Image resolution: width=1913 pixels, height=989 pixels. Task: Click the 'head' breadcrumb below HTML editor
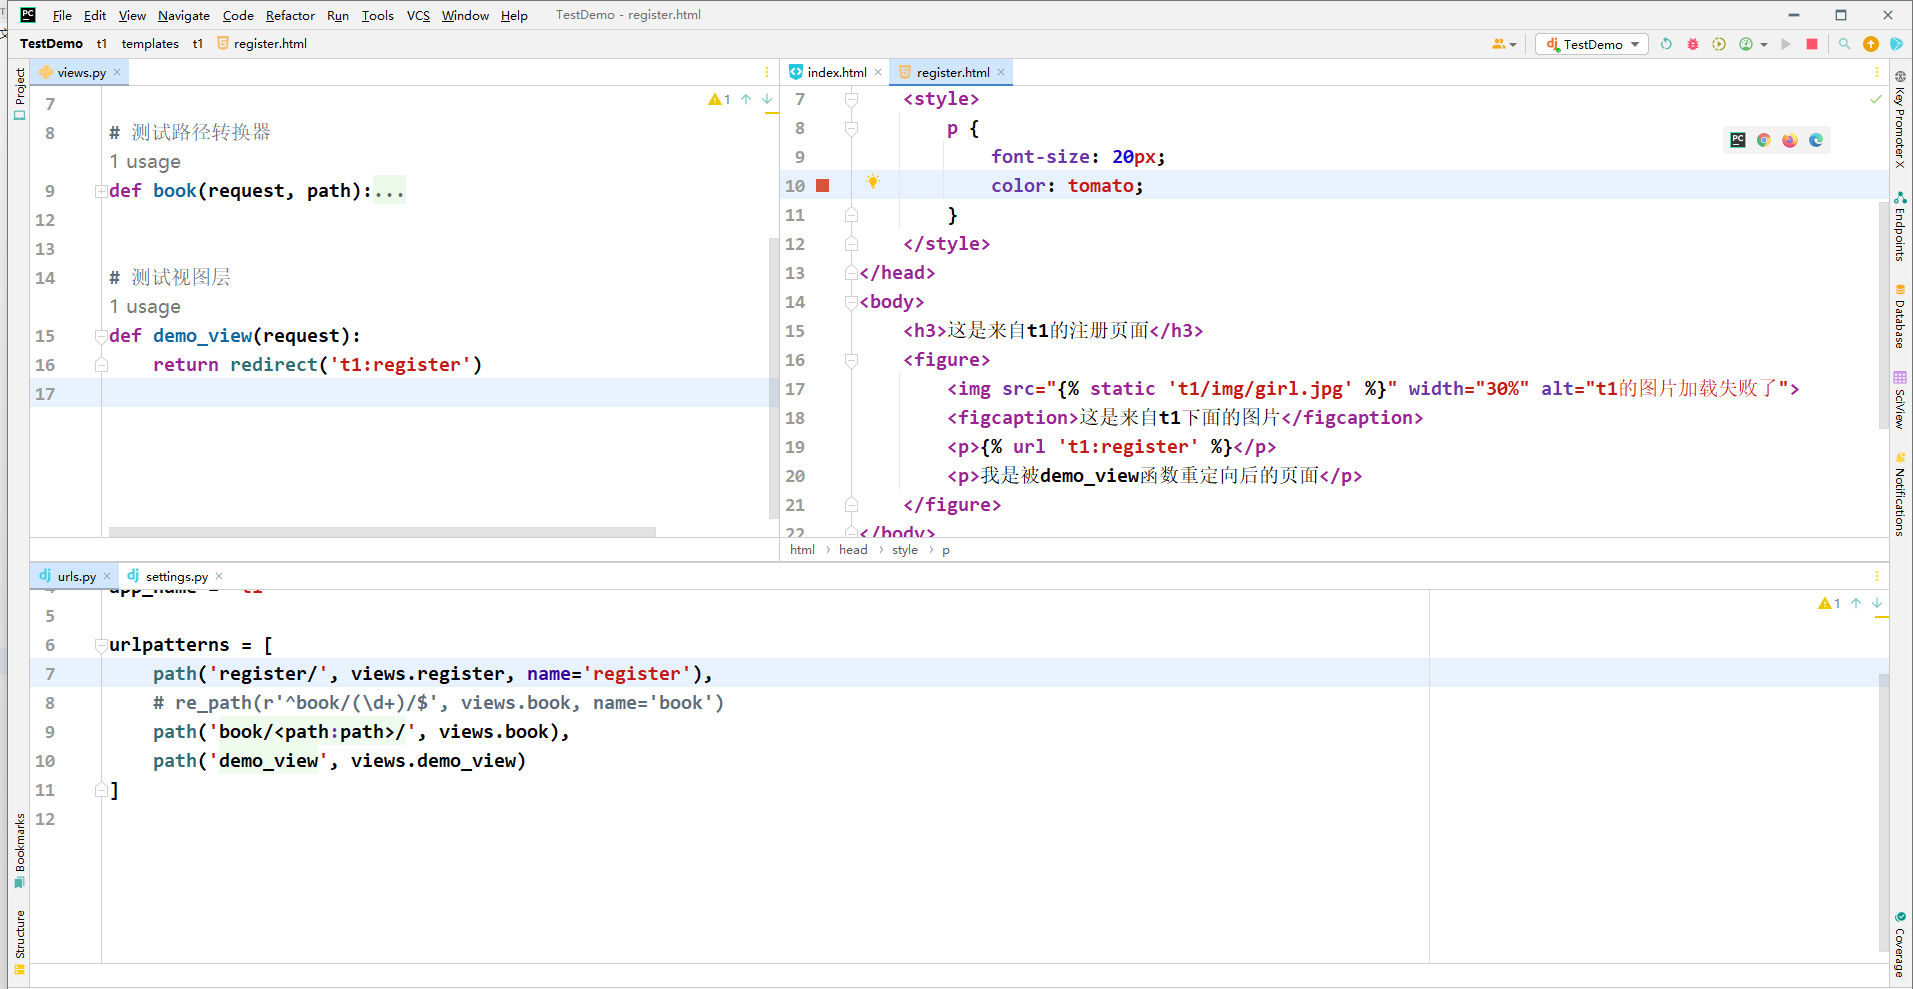tap(853, 550)
